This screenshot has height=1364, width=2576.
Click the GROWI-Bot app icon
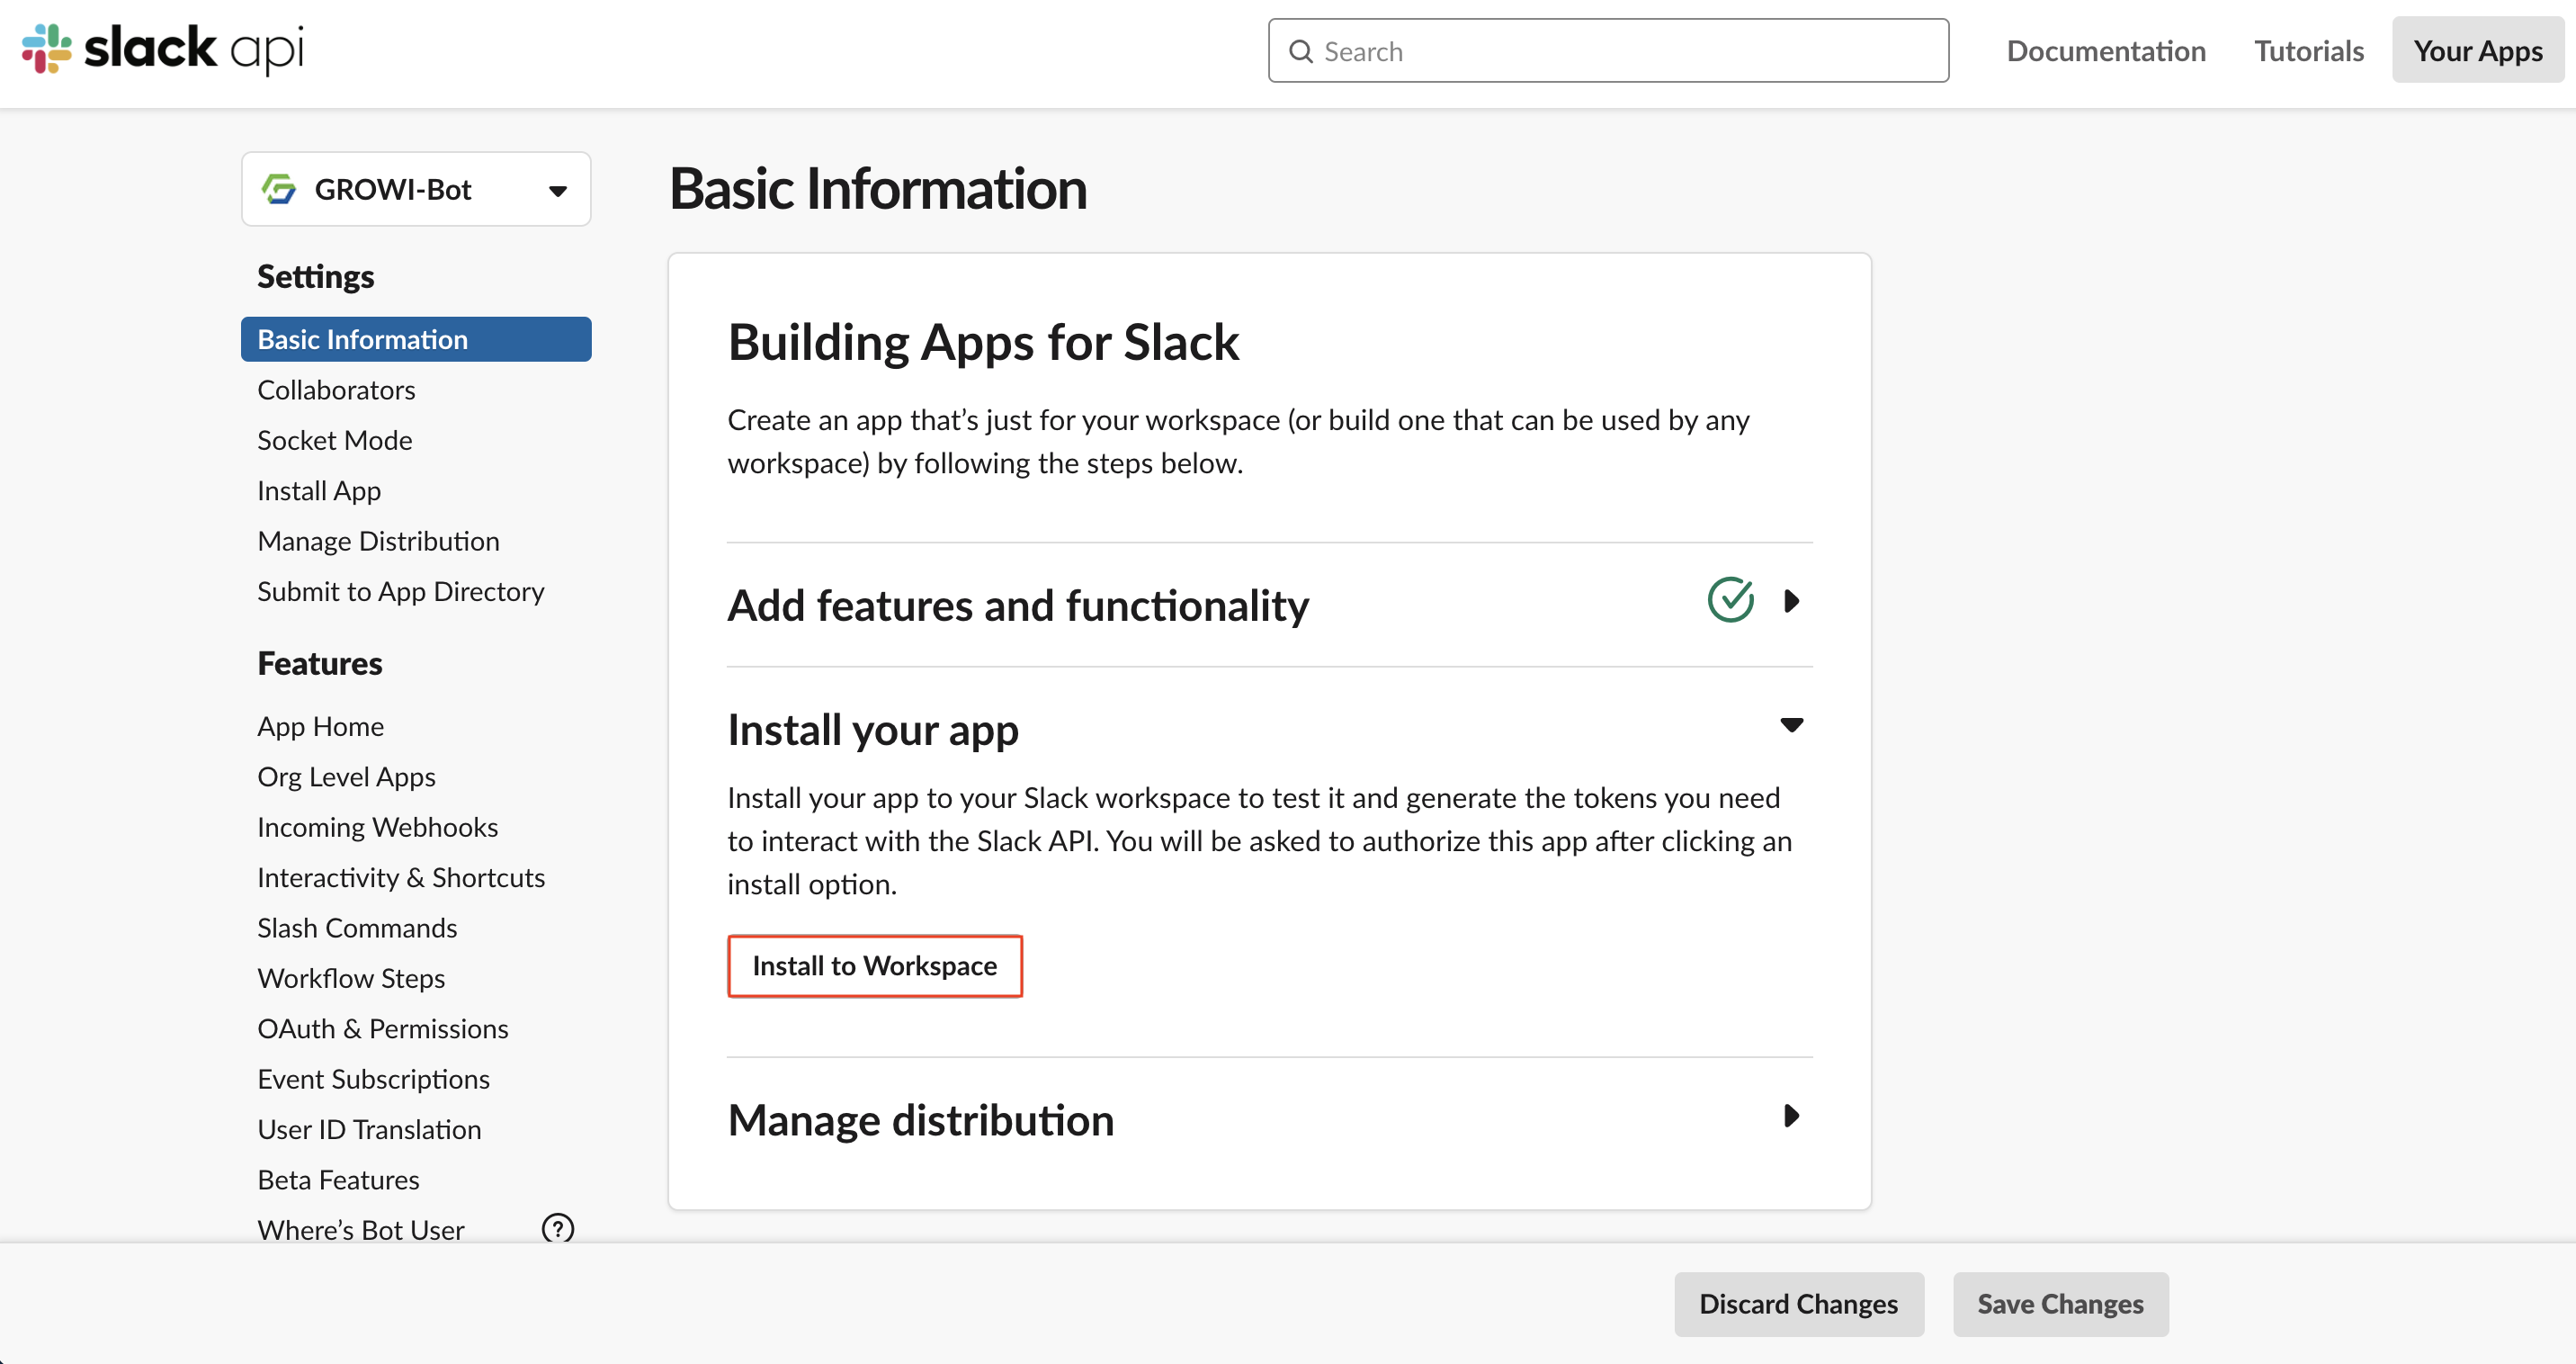(279, 189)
